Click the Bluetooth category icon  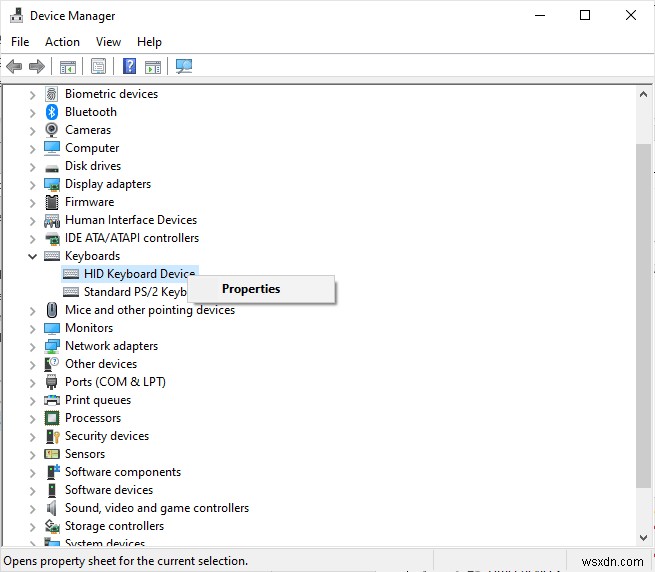coord(52,112)
